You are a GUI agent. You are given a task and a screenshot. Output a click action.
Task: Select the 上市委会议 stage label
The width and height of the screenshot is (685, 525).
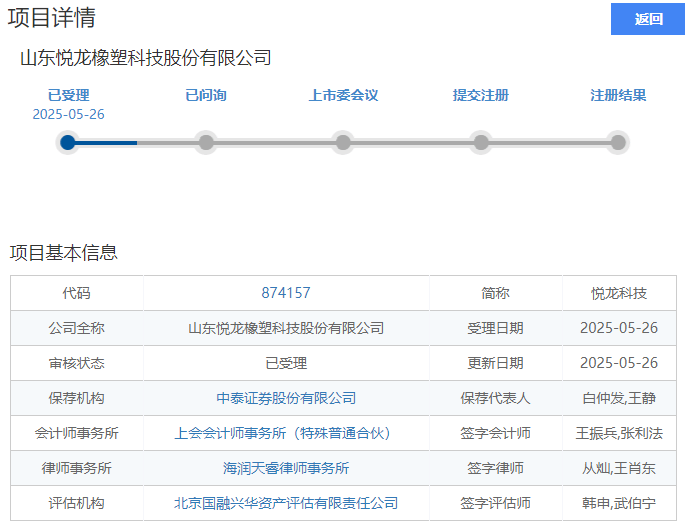[343, 96]
